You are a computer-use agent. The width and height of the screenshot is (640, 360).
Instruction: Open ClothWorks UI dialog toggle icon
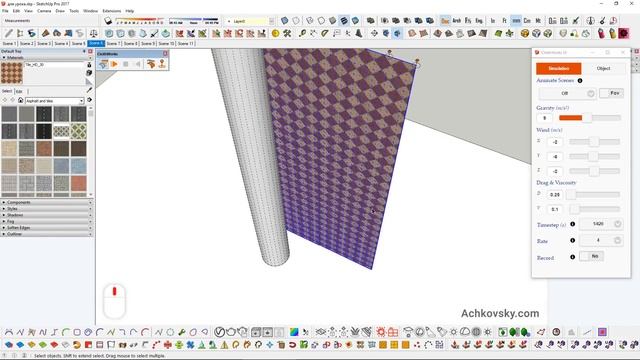pos(103,64)
